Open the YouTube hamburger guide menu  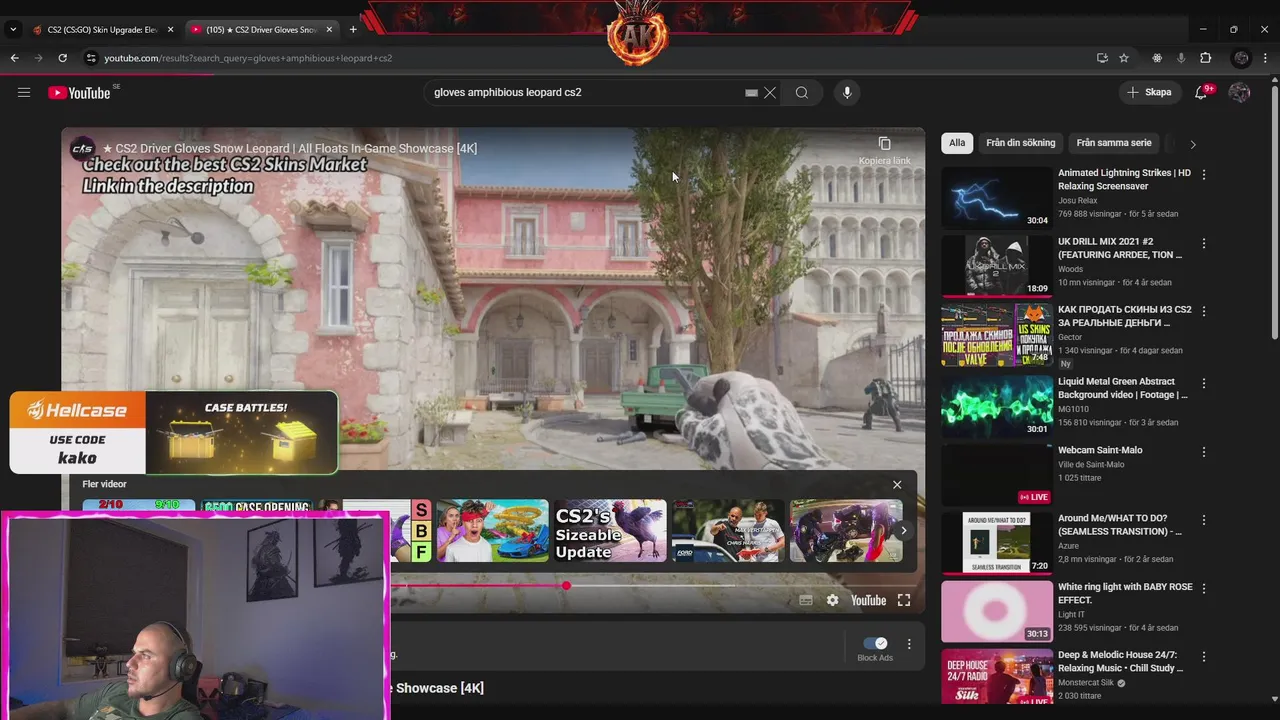pos(24,93)
